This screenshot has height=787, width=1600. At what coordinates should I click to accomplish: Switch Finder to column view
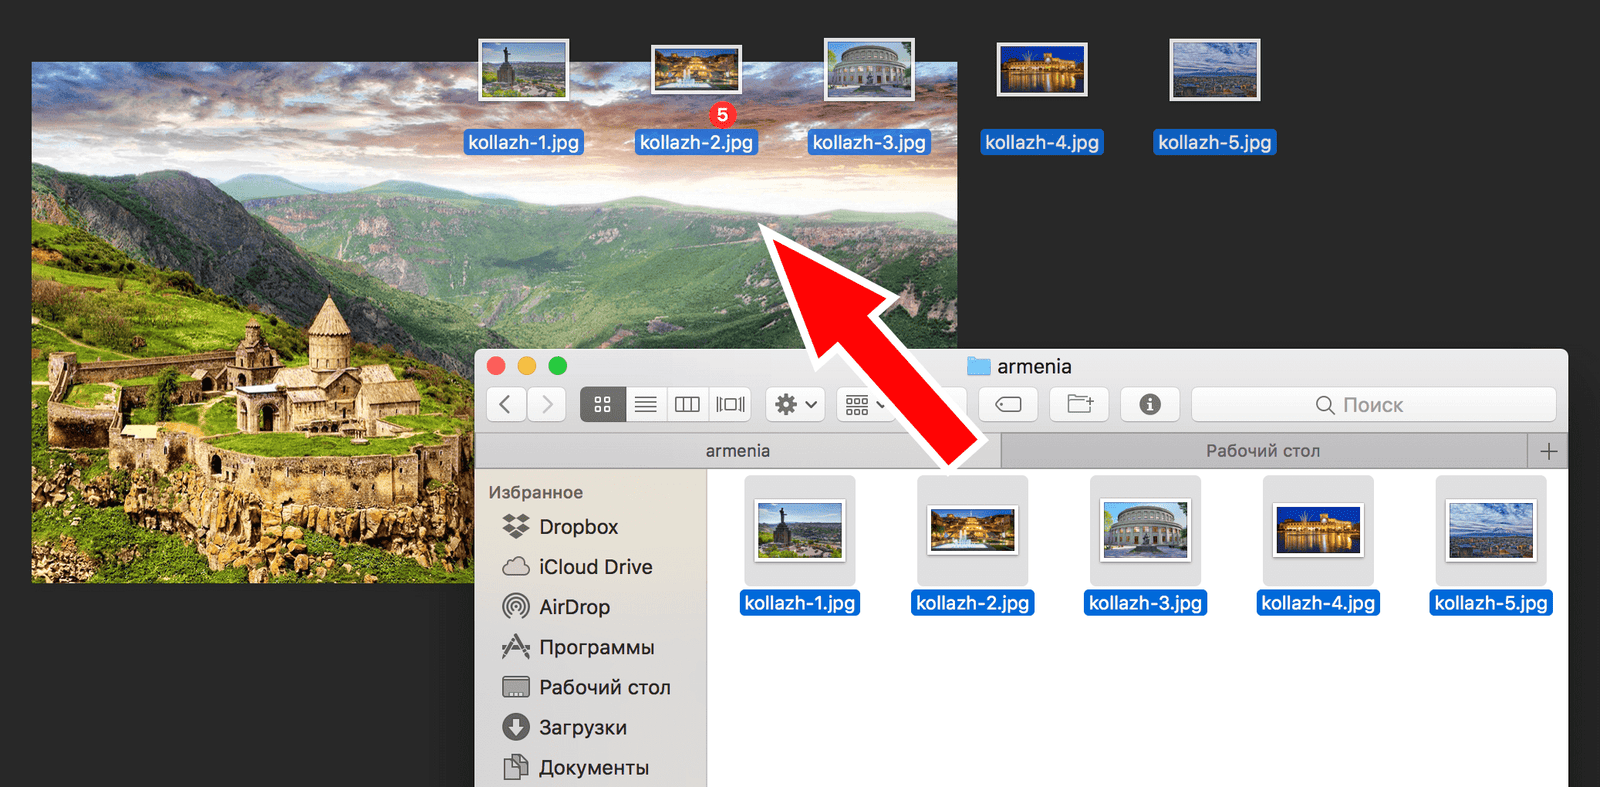(x=687, y=404)
